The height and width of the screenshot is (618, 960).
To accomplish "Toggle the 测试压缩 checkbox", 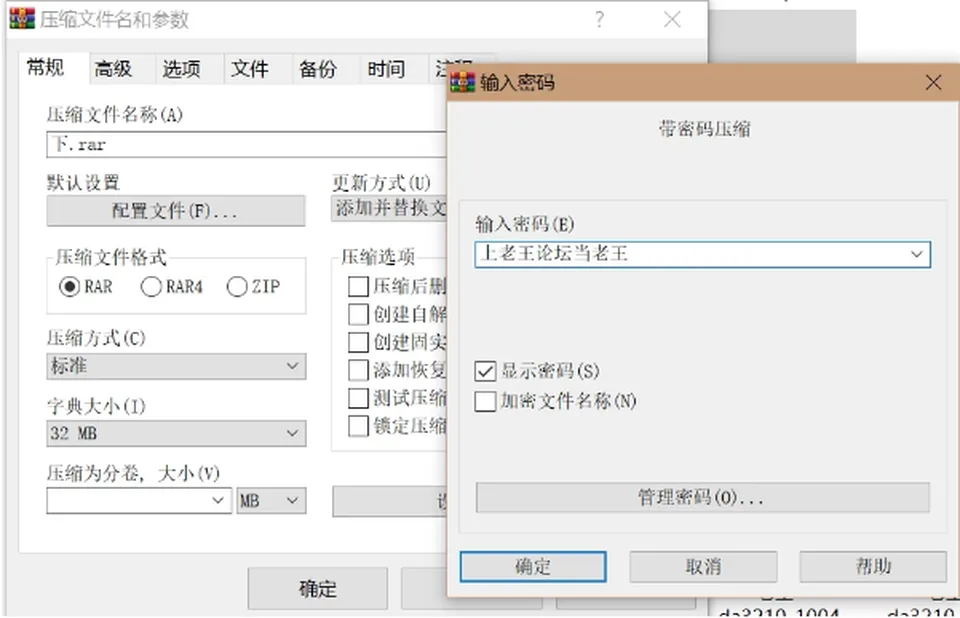I will point(358,398).
